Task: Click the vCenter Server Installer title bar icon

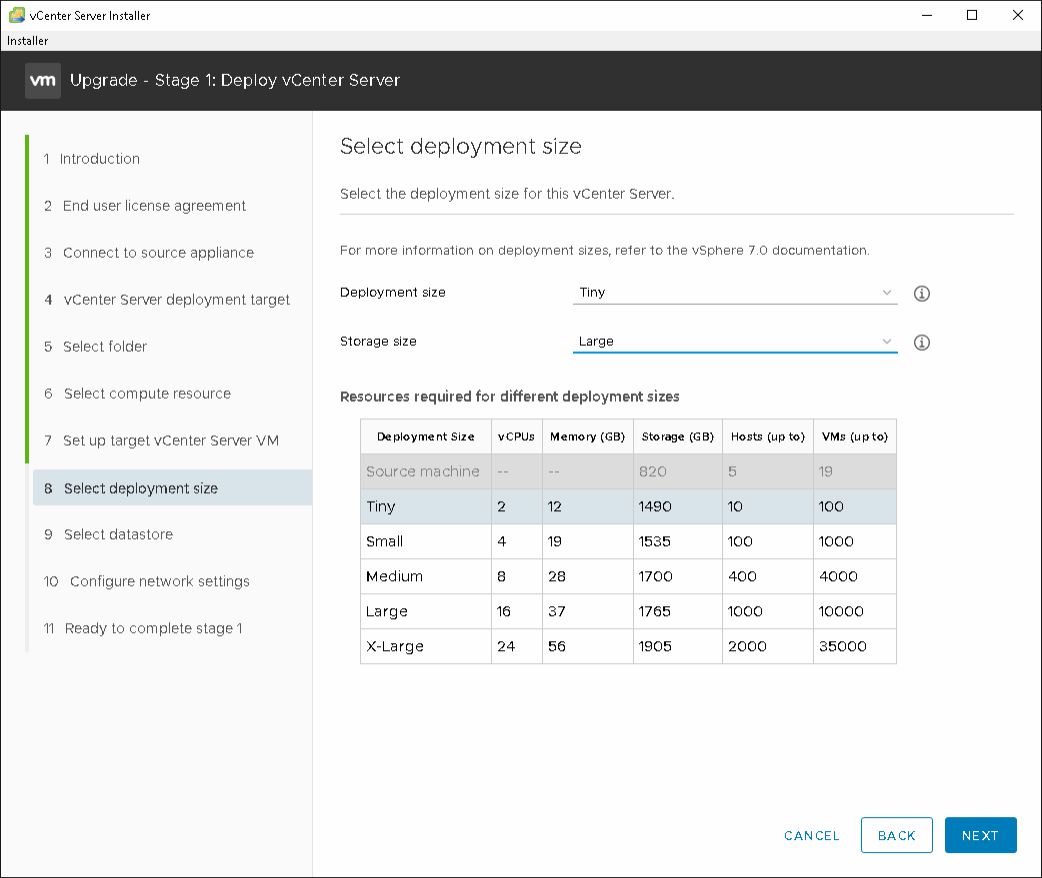Action: point(17,15)
